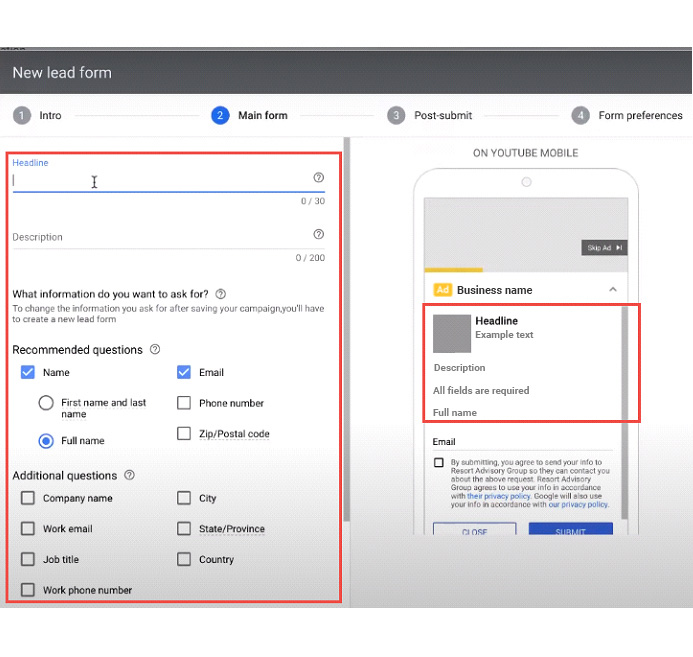Click the Headline field help icon
This screenshot has width=693, height=657.
coord(318,178)
